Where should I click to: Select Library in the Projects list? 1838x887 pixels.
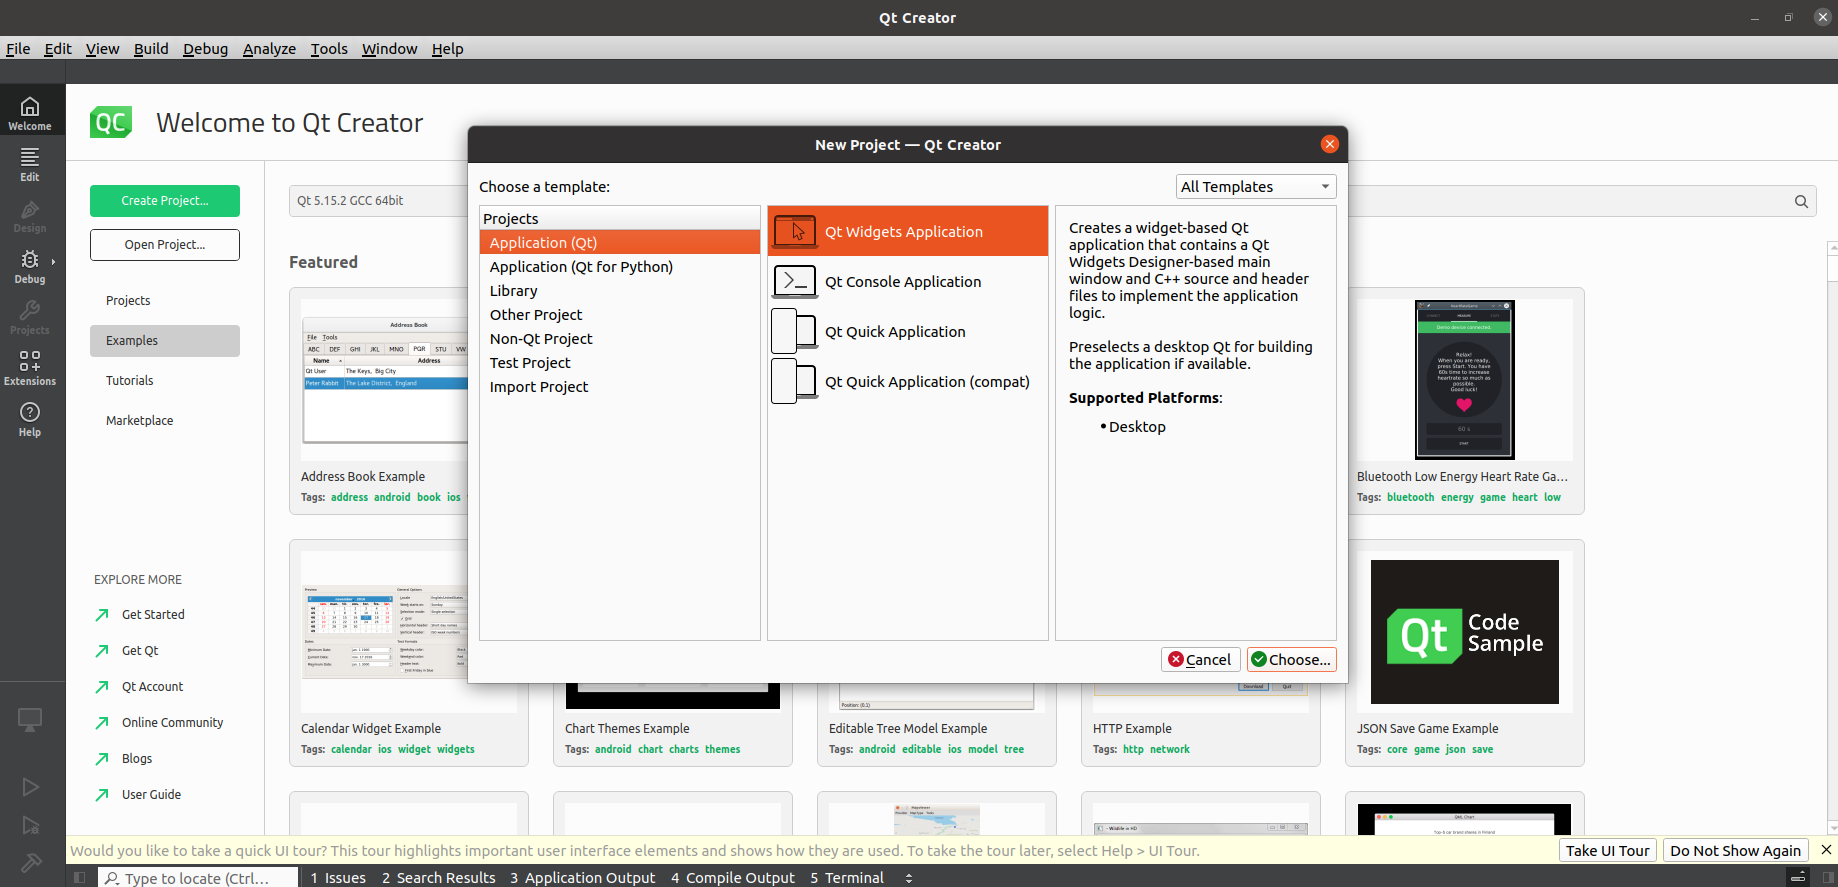513,291
